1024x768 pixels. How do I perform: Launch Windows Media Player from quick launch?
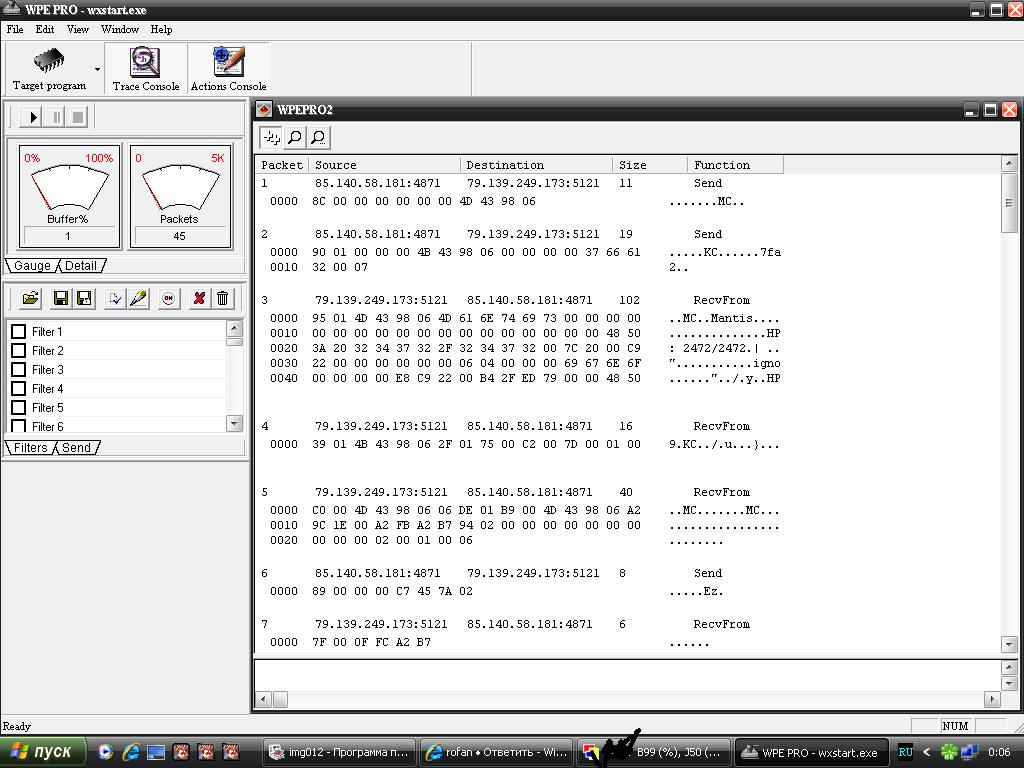point(105,752)
